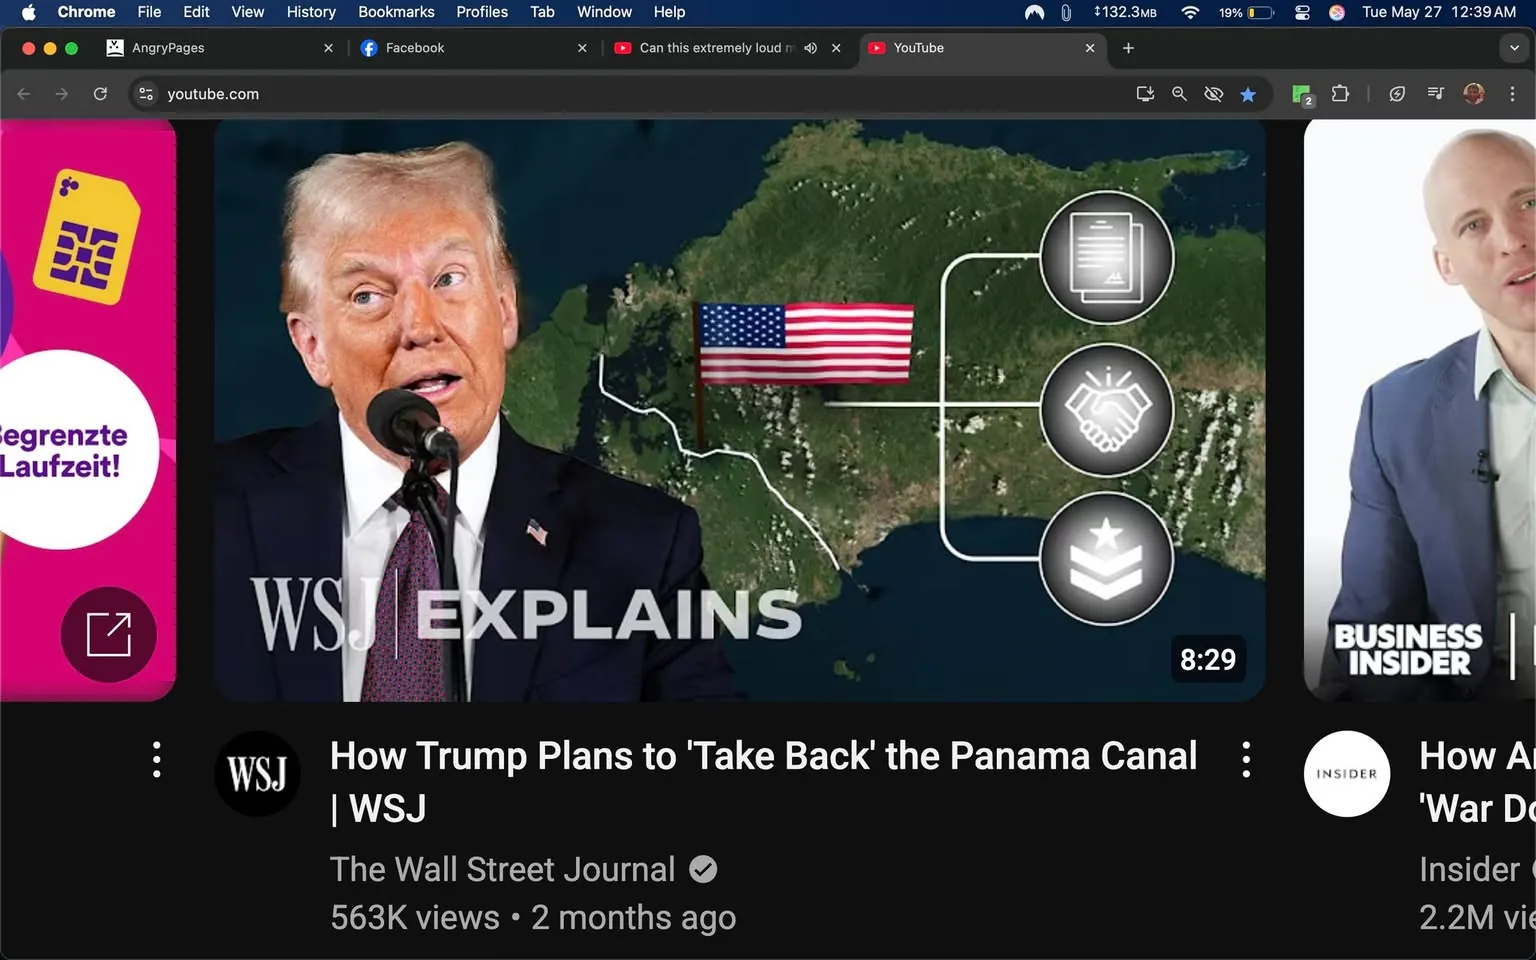Open Chrome's media controls icon
The height and width of the screenshot is (960, 1536).
[1435, 93]
